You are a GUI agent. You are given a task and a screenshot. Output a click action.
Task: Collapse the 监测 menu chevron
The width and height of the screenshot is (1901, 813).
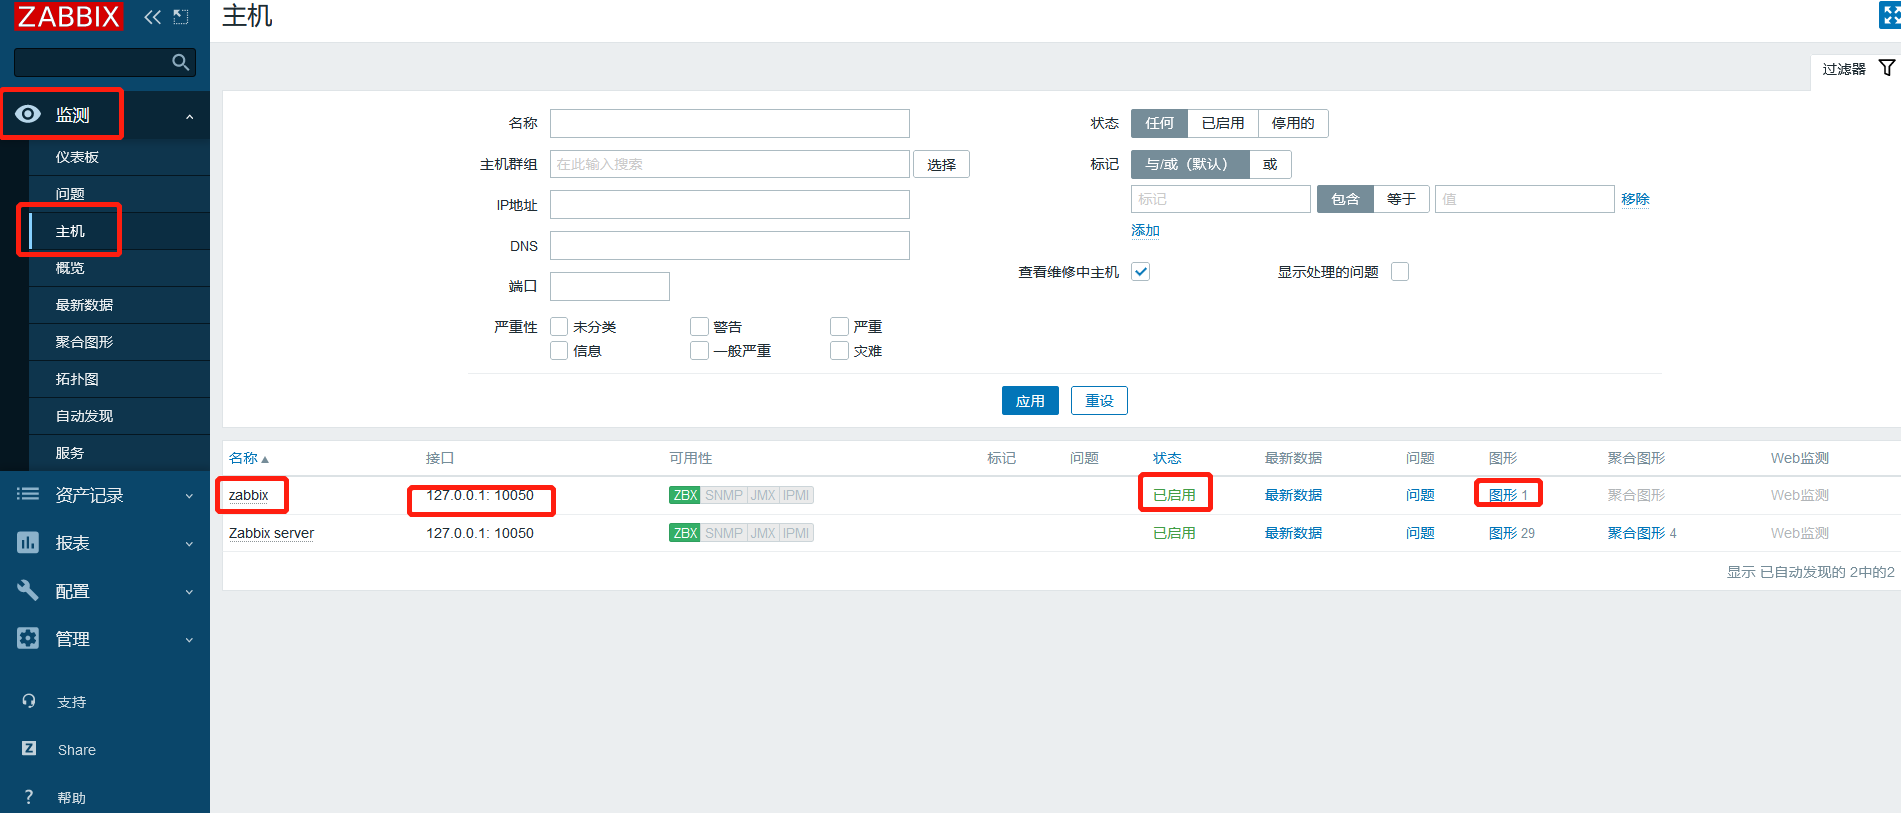tap(189, 117)
